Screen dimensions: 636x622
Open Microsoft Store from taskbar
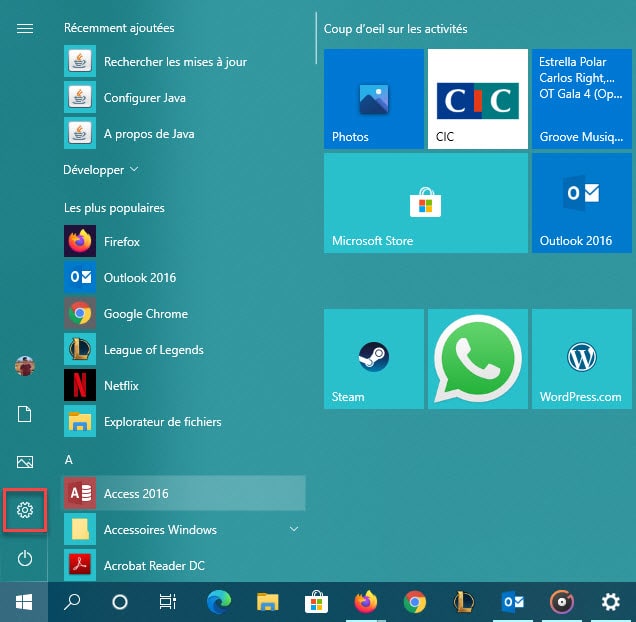click(x=316, y=602)
